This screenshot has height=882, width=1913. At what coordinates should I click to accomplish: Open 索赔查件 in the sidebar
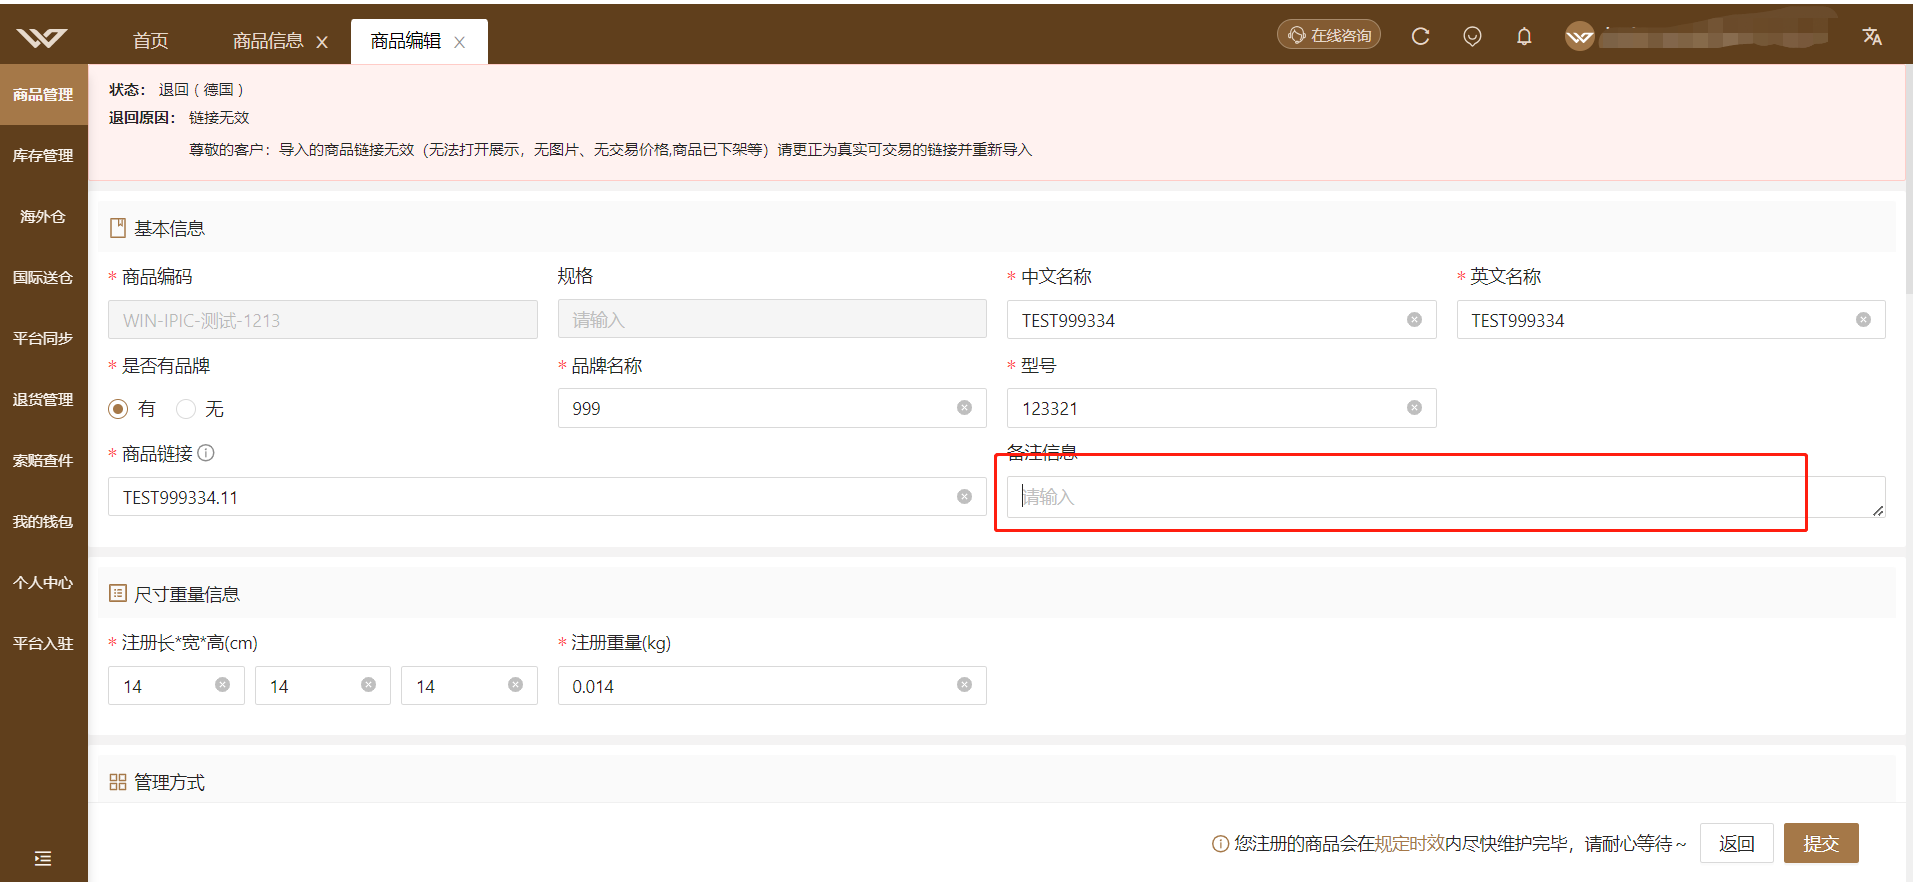43,461
